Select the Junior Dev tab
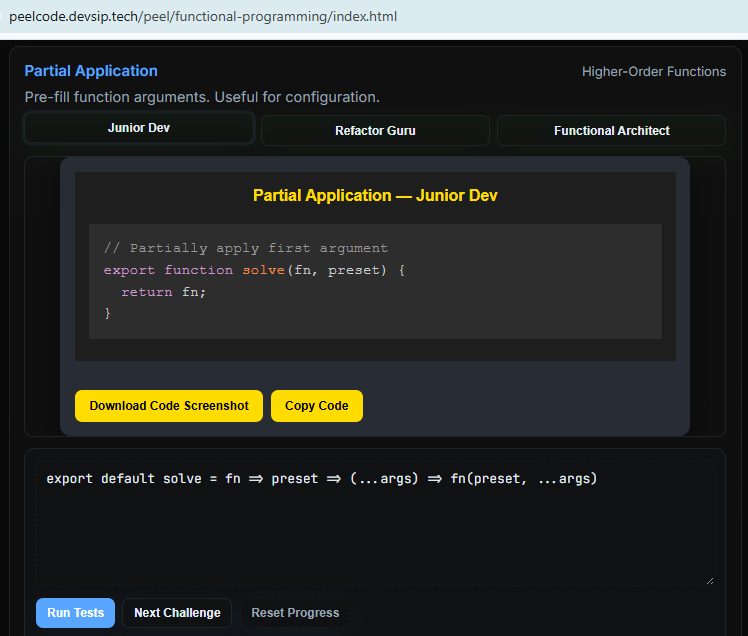Viewport: 748px width, 636px height. pos(139,128)
